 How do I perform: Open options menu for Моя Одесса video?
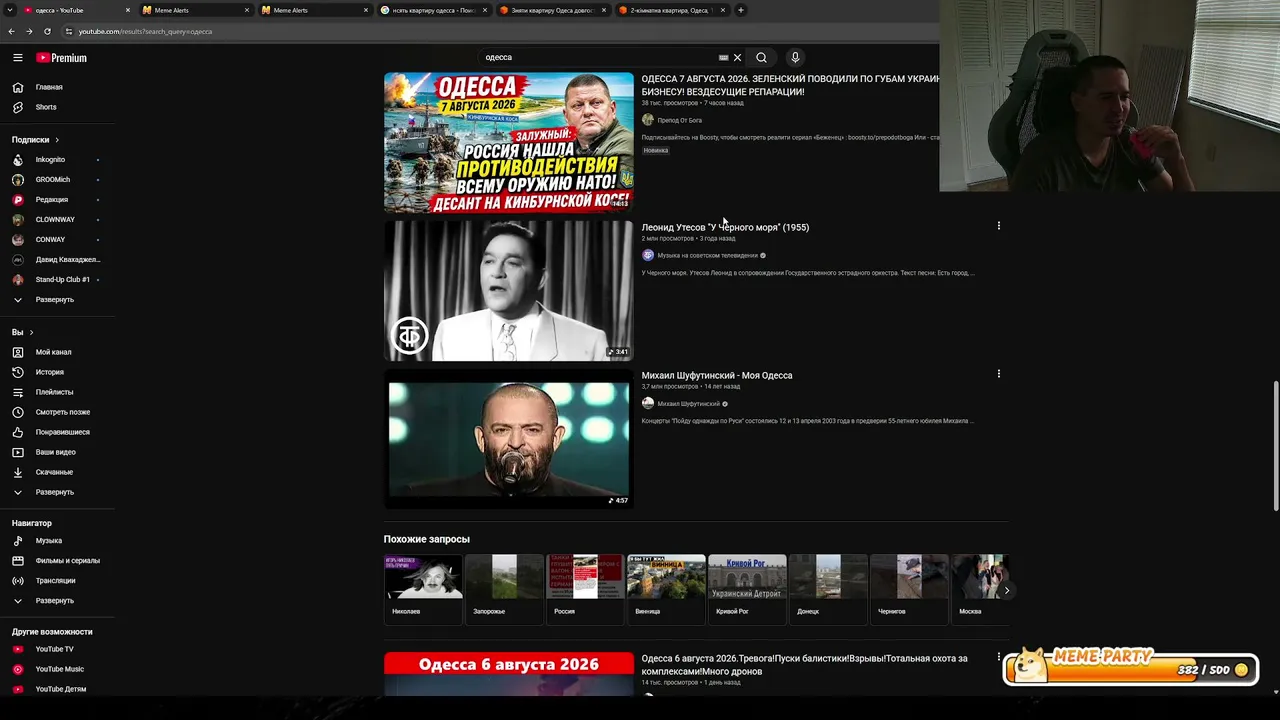tap(998, 374)
